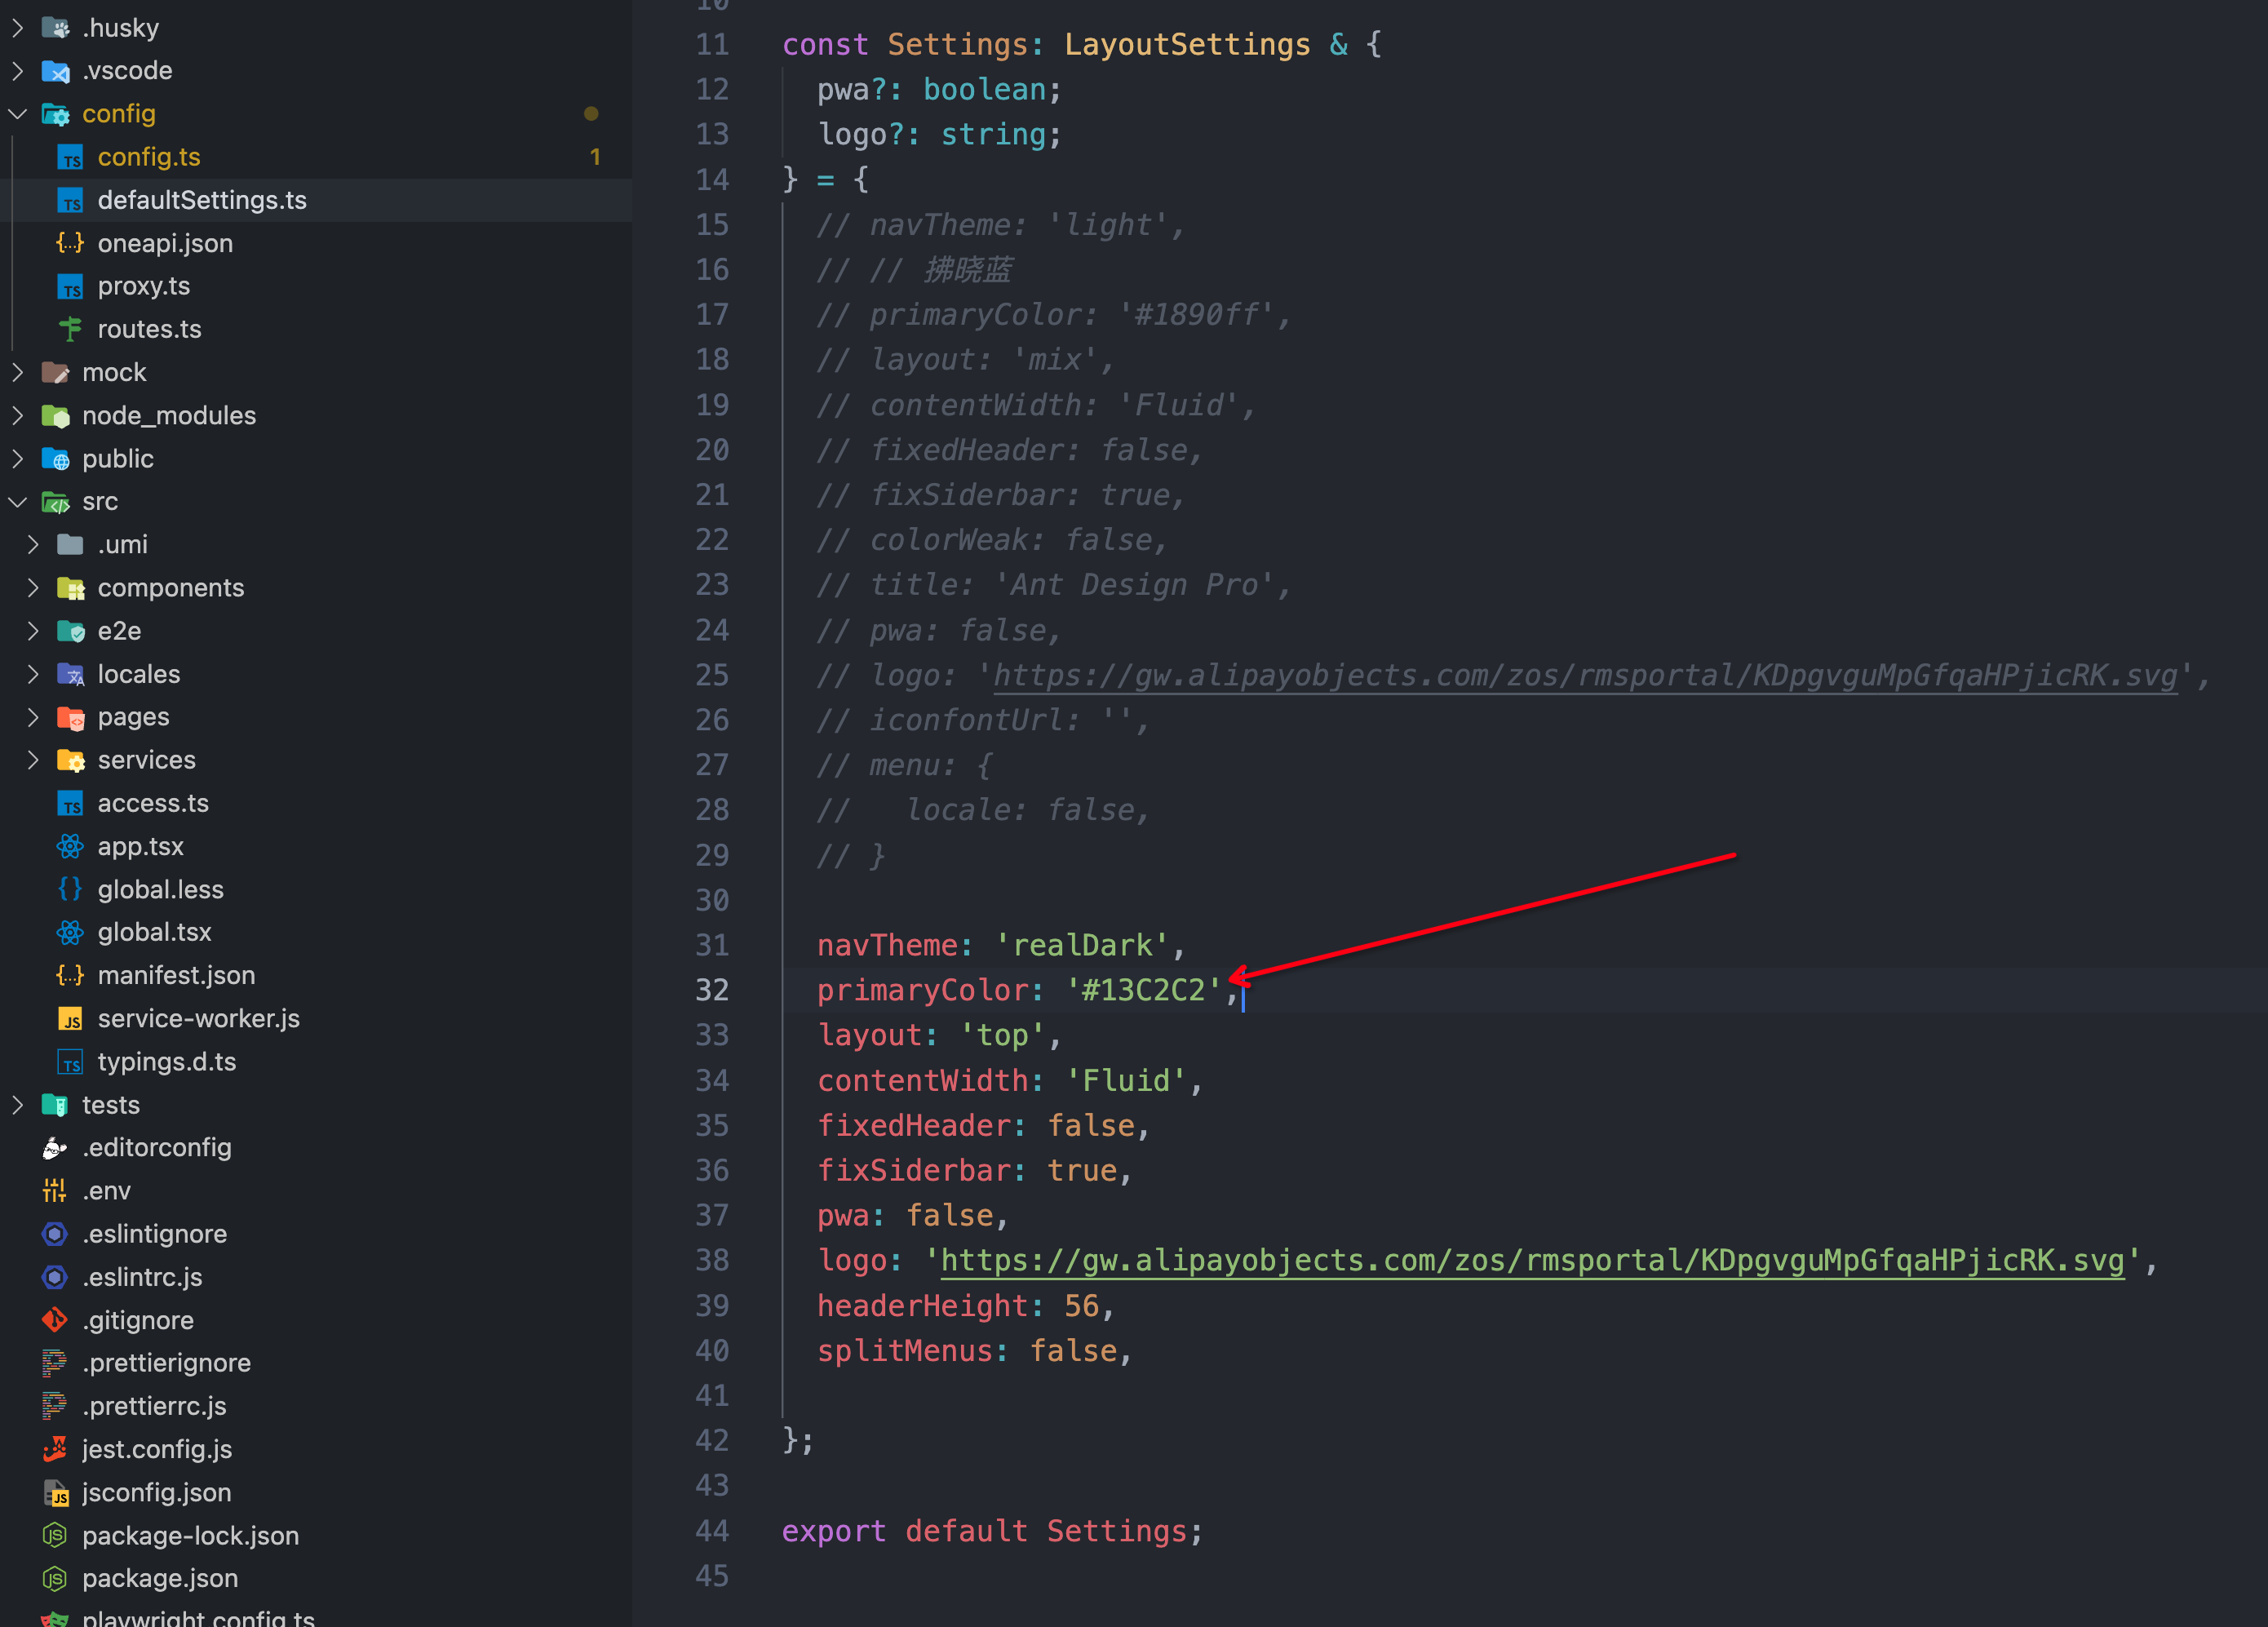Click the Git icon beside .gitignore
This screenshot has height=1627, width=2268.
55,1320
